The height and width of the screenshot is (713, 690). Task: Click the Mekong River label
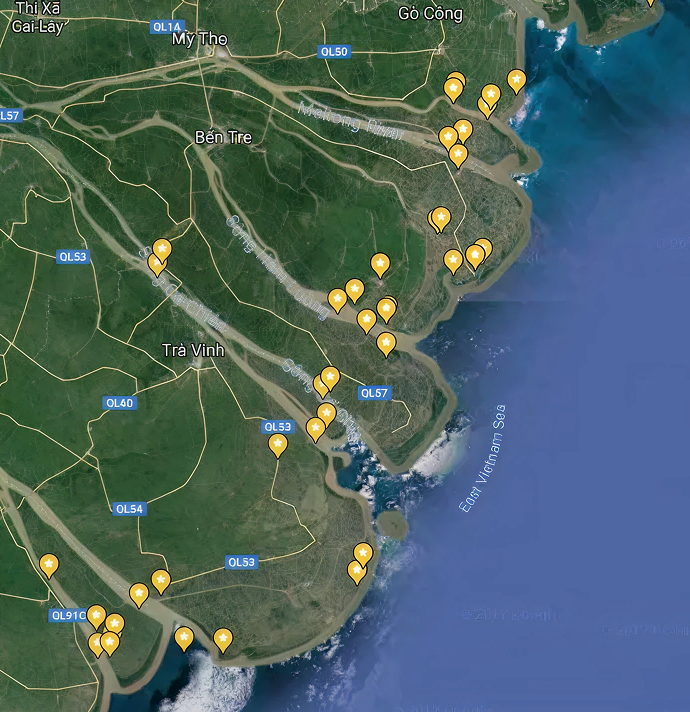pyautogui.click(x=349, y=119)
